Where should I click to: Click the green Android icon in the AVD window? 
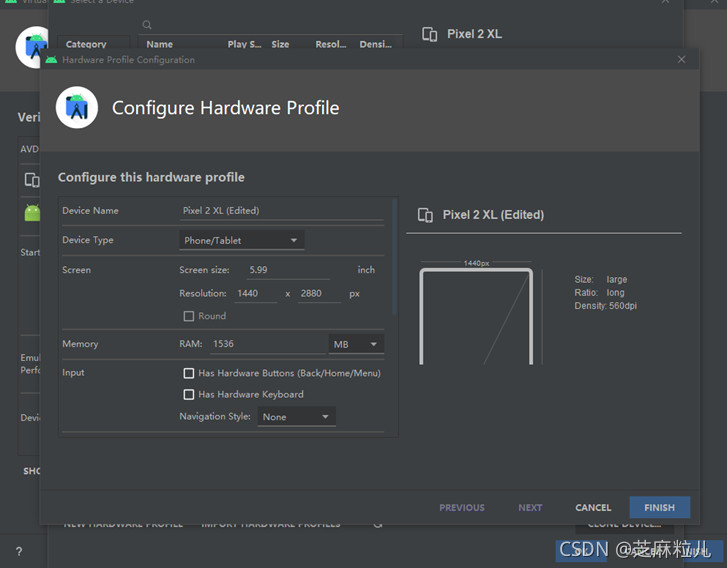tap(32, 213)
